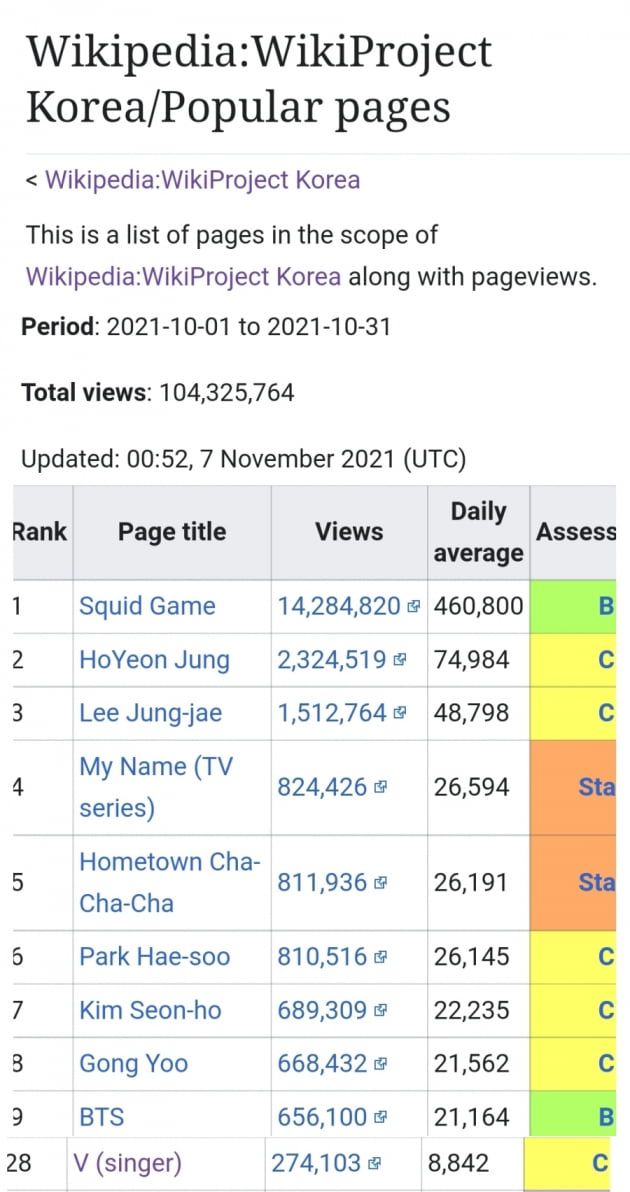
Task: Sort table by Views column header
Action: [349, 532]
